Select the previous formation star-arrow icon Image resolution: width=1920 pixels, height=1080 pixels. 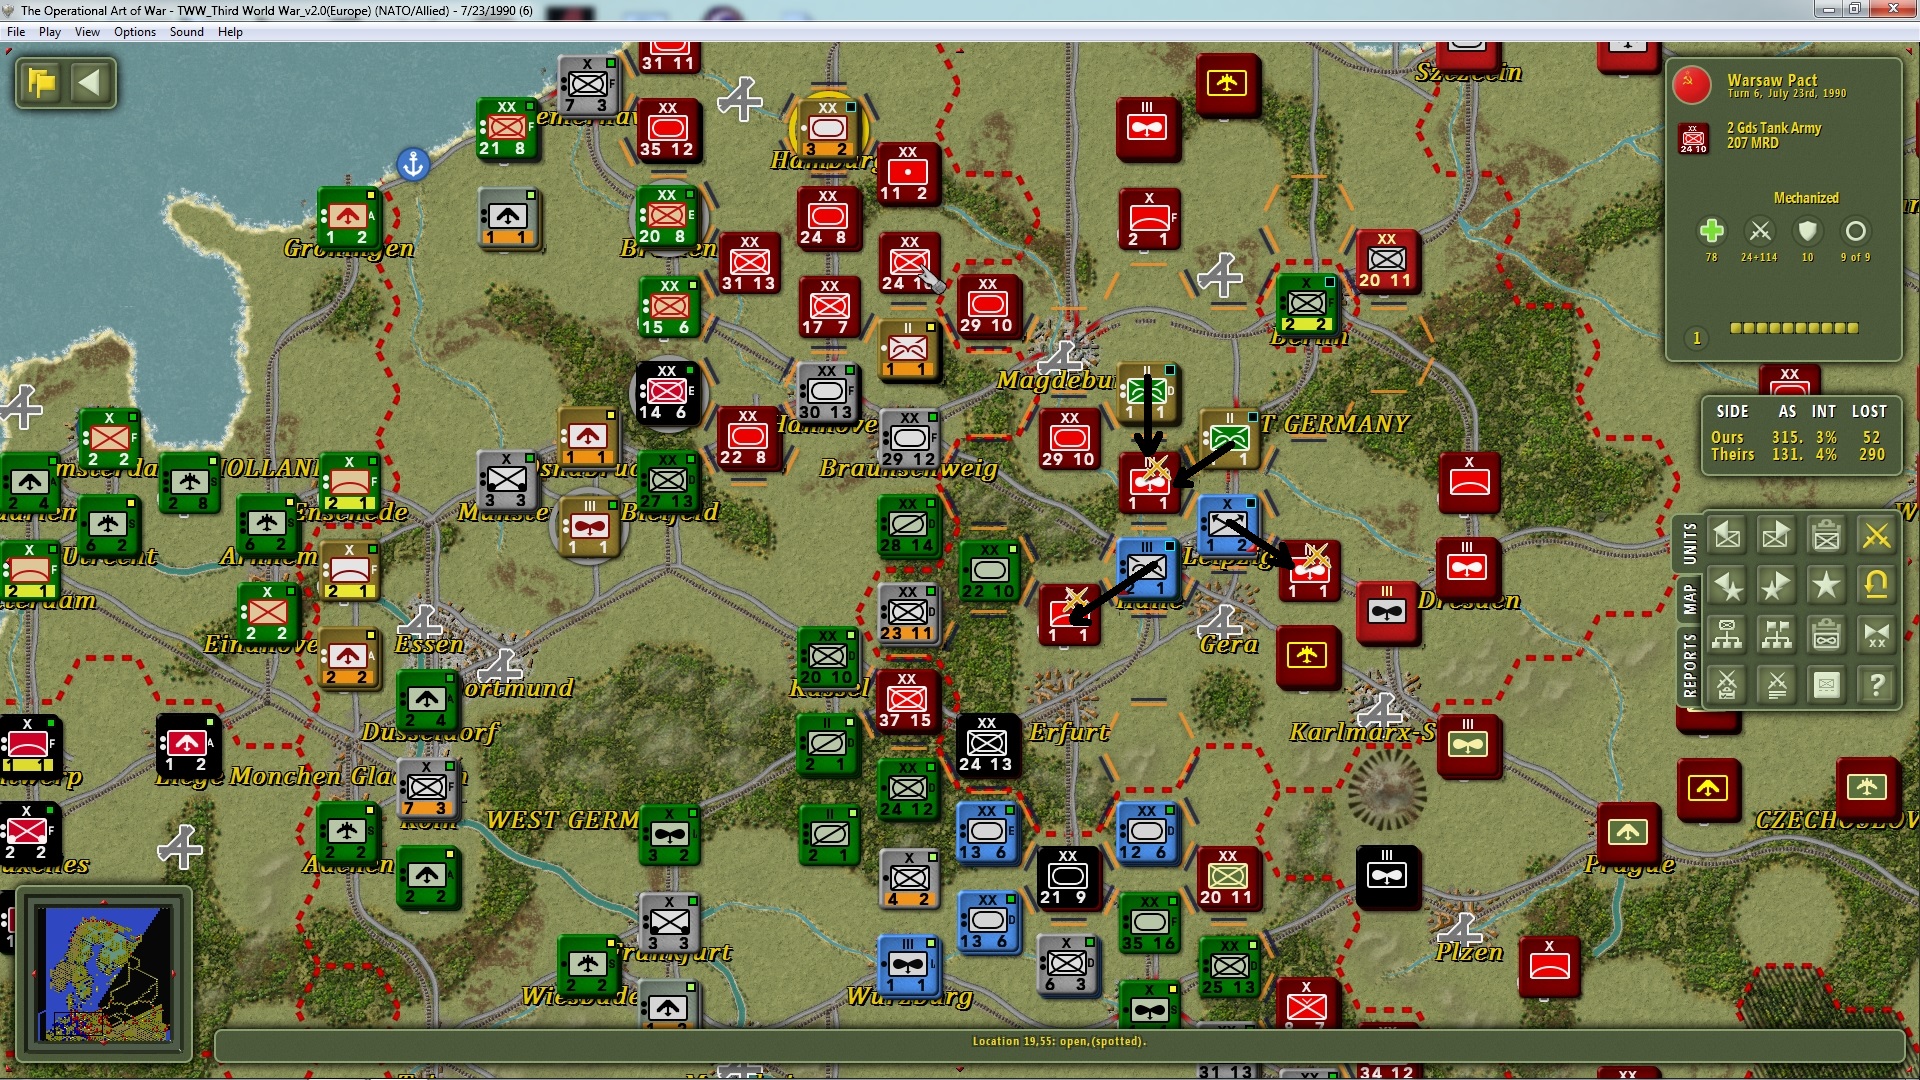click(1727, 585)
